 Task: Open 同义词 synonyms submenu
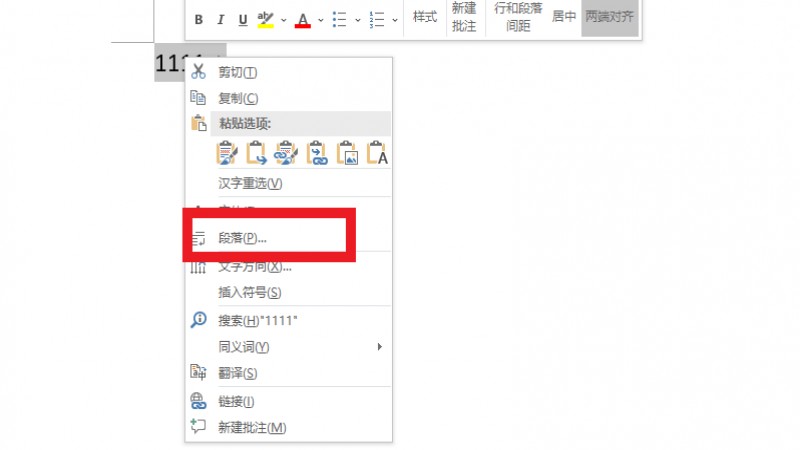click(x=288, y=347)
